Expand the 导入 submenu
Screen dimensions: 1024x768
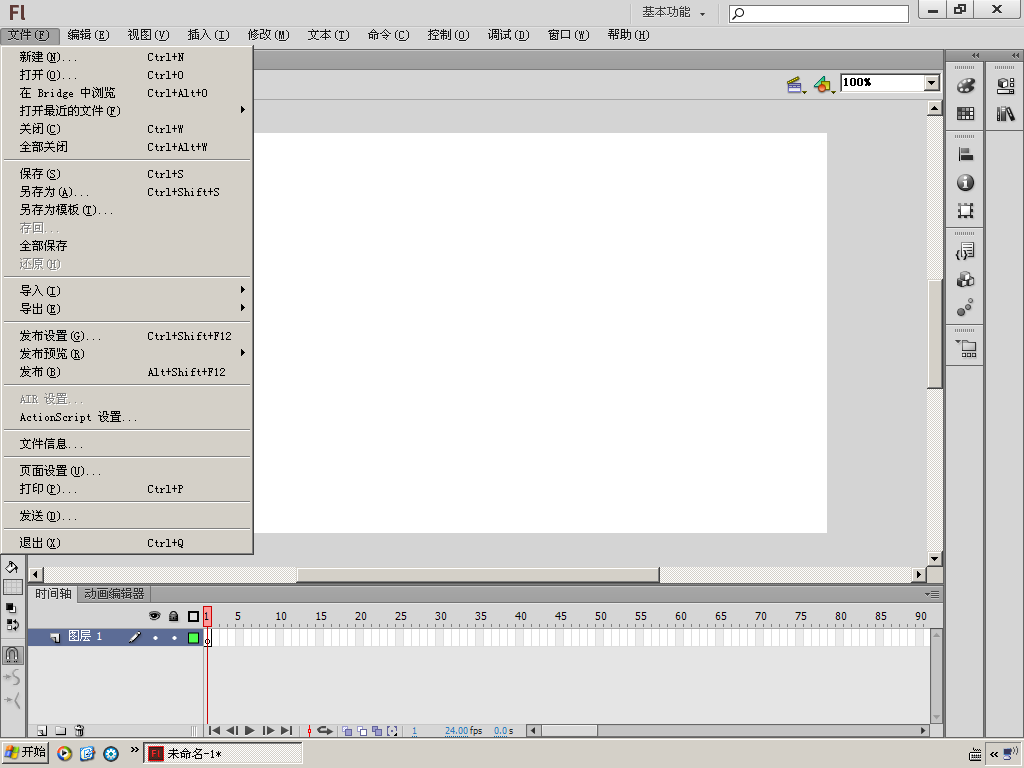(x=127, y=290)
